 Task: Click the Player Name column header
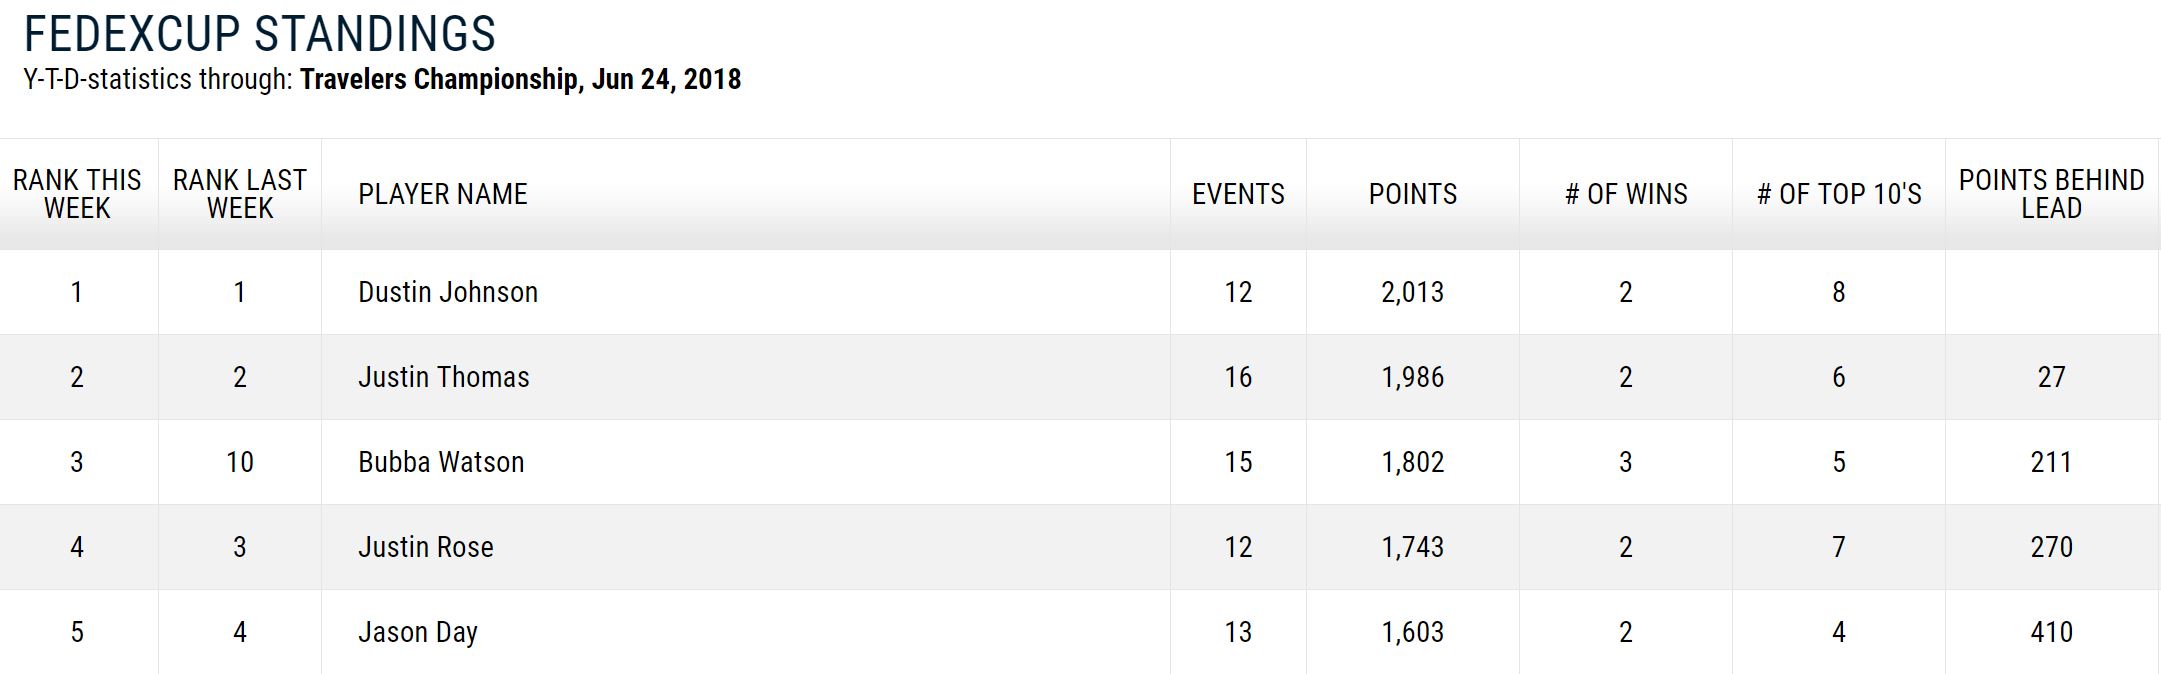click(443, 194)
